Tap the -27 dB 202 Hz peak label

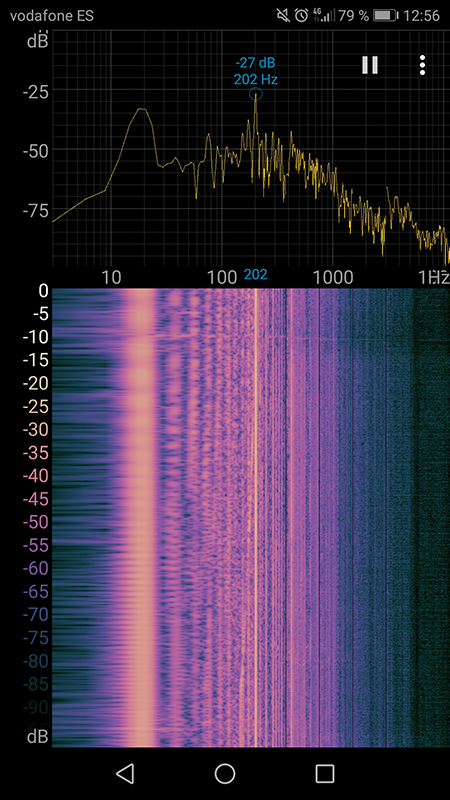coord(256,71)
